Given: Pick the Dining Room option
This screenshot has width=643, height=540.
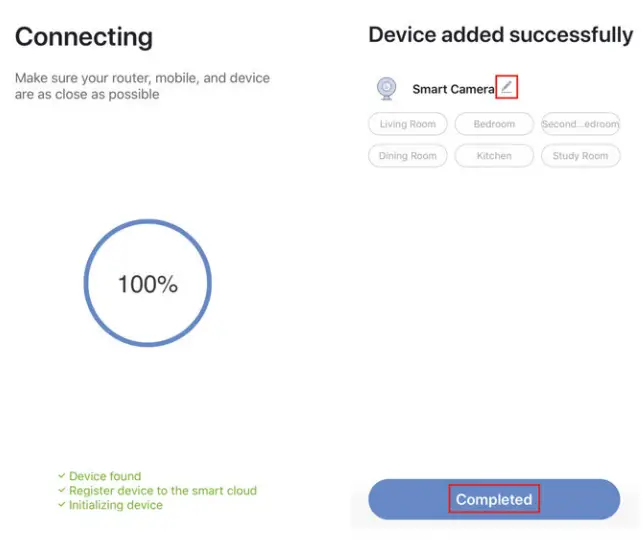Looking at the screenshot, I should point(408,156).
